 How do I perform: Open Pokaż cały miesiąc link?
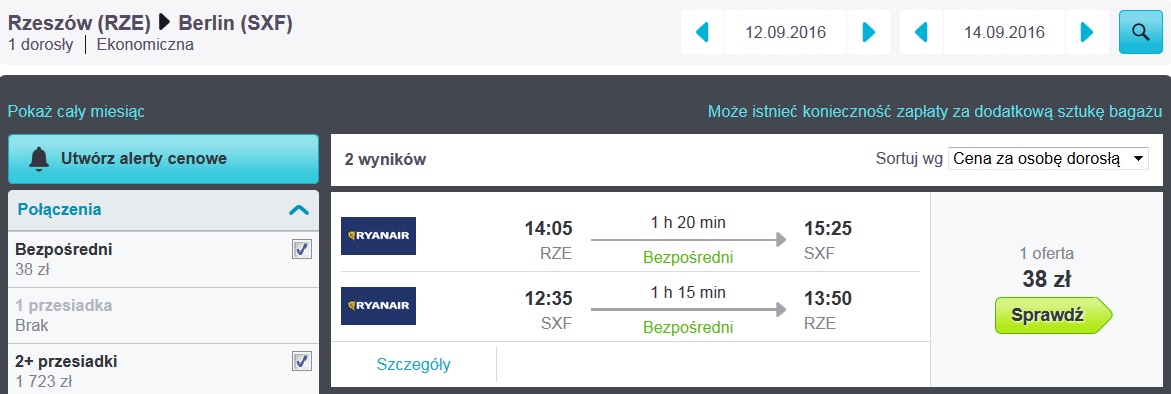pyautogui.click(x=76, y=112)
